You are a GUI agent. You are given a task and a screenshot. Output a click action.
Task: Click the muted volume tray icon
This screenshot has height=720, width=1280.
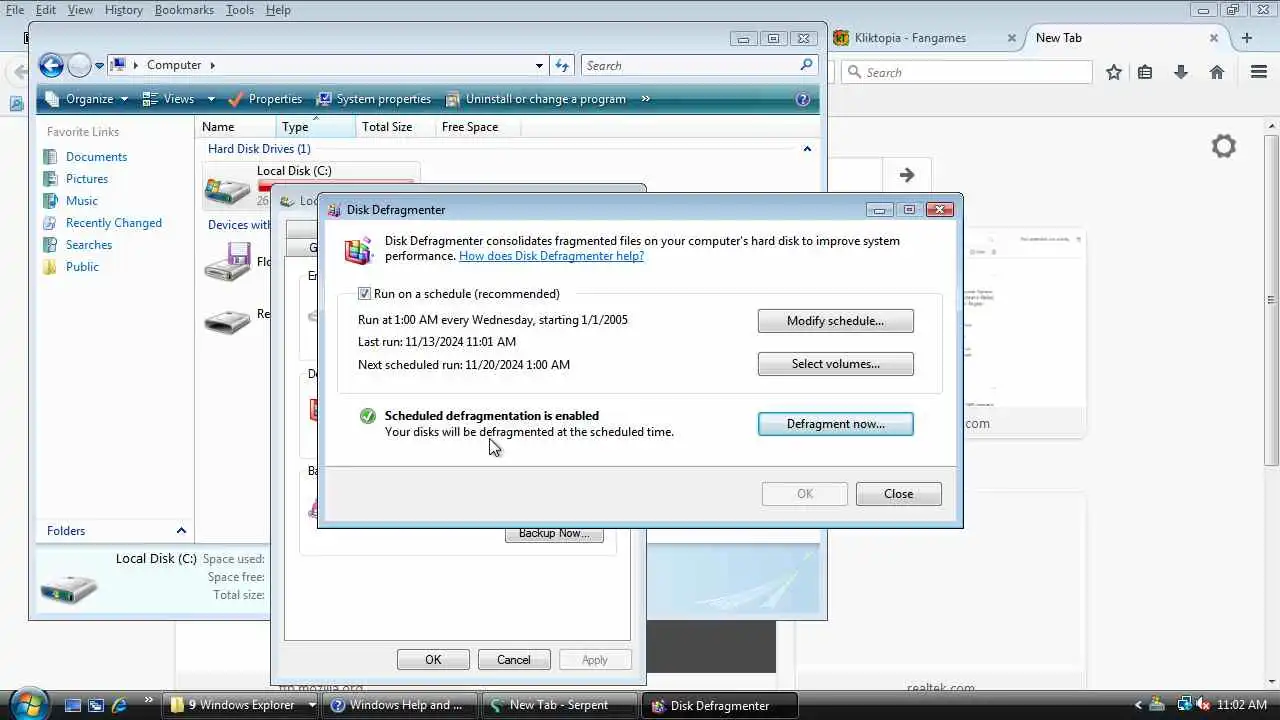coord(1201,705)
